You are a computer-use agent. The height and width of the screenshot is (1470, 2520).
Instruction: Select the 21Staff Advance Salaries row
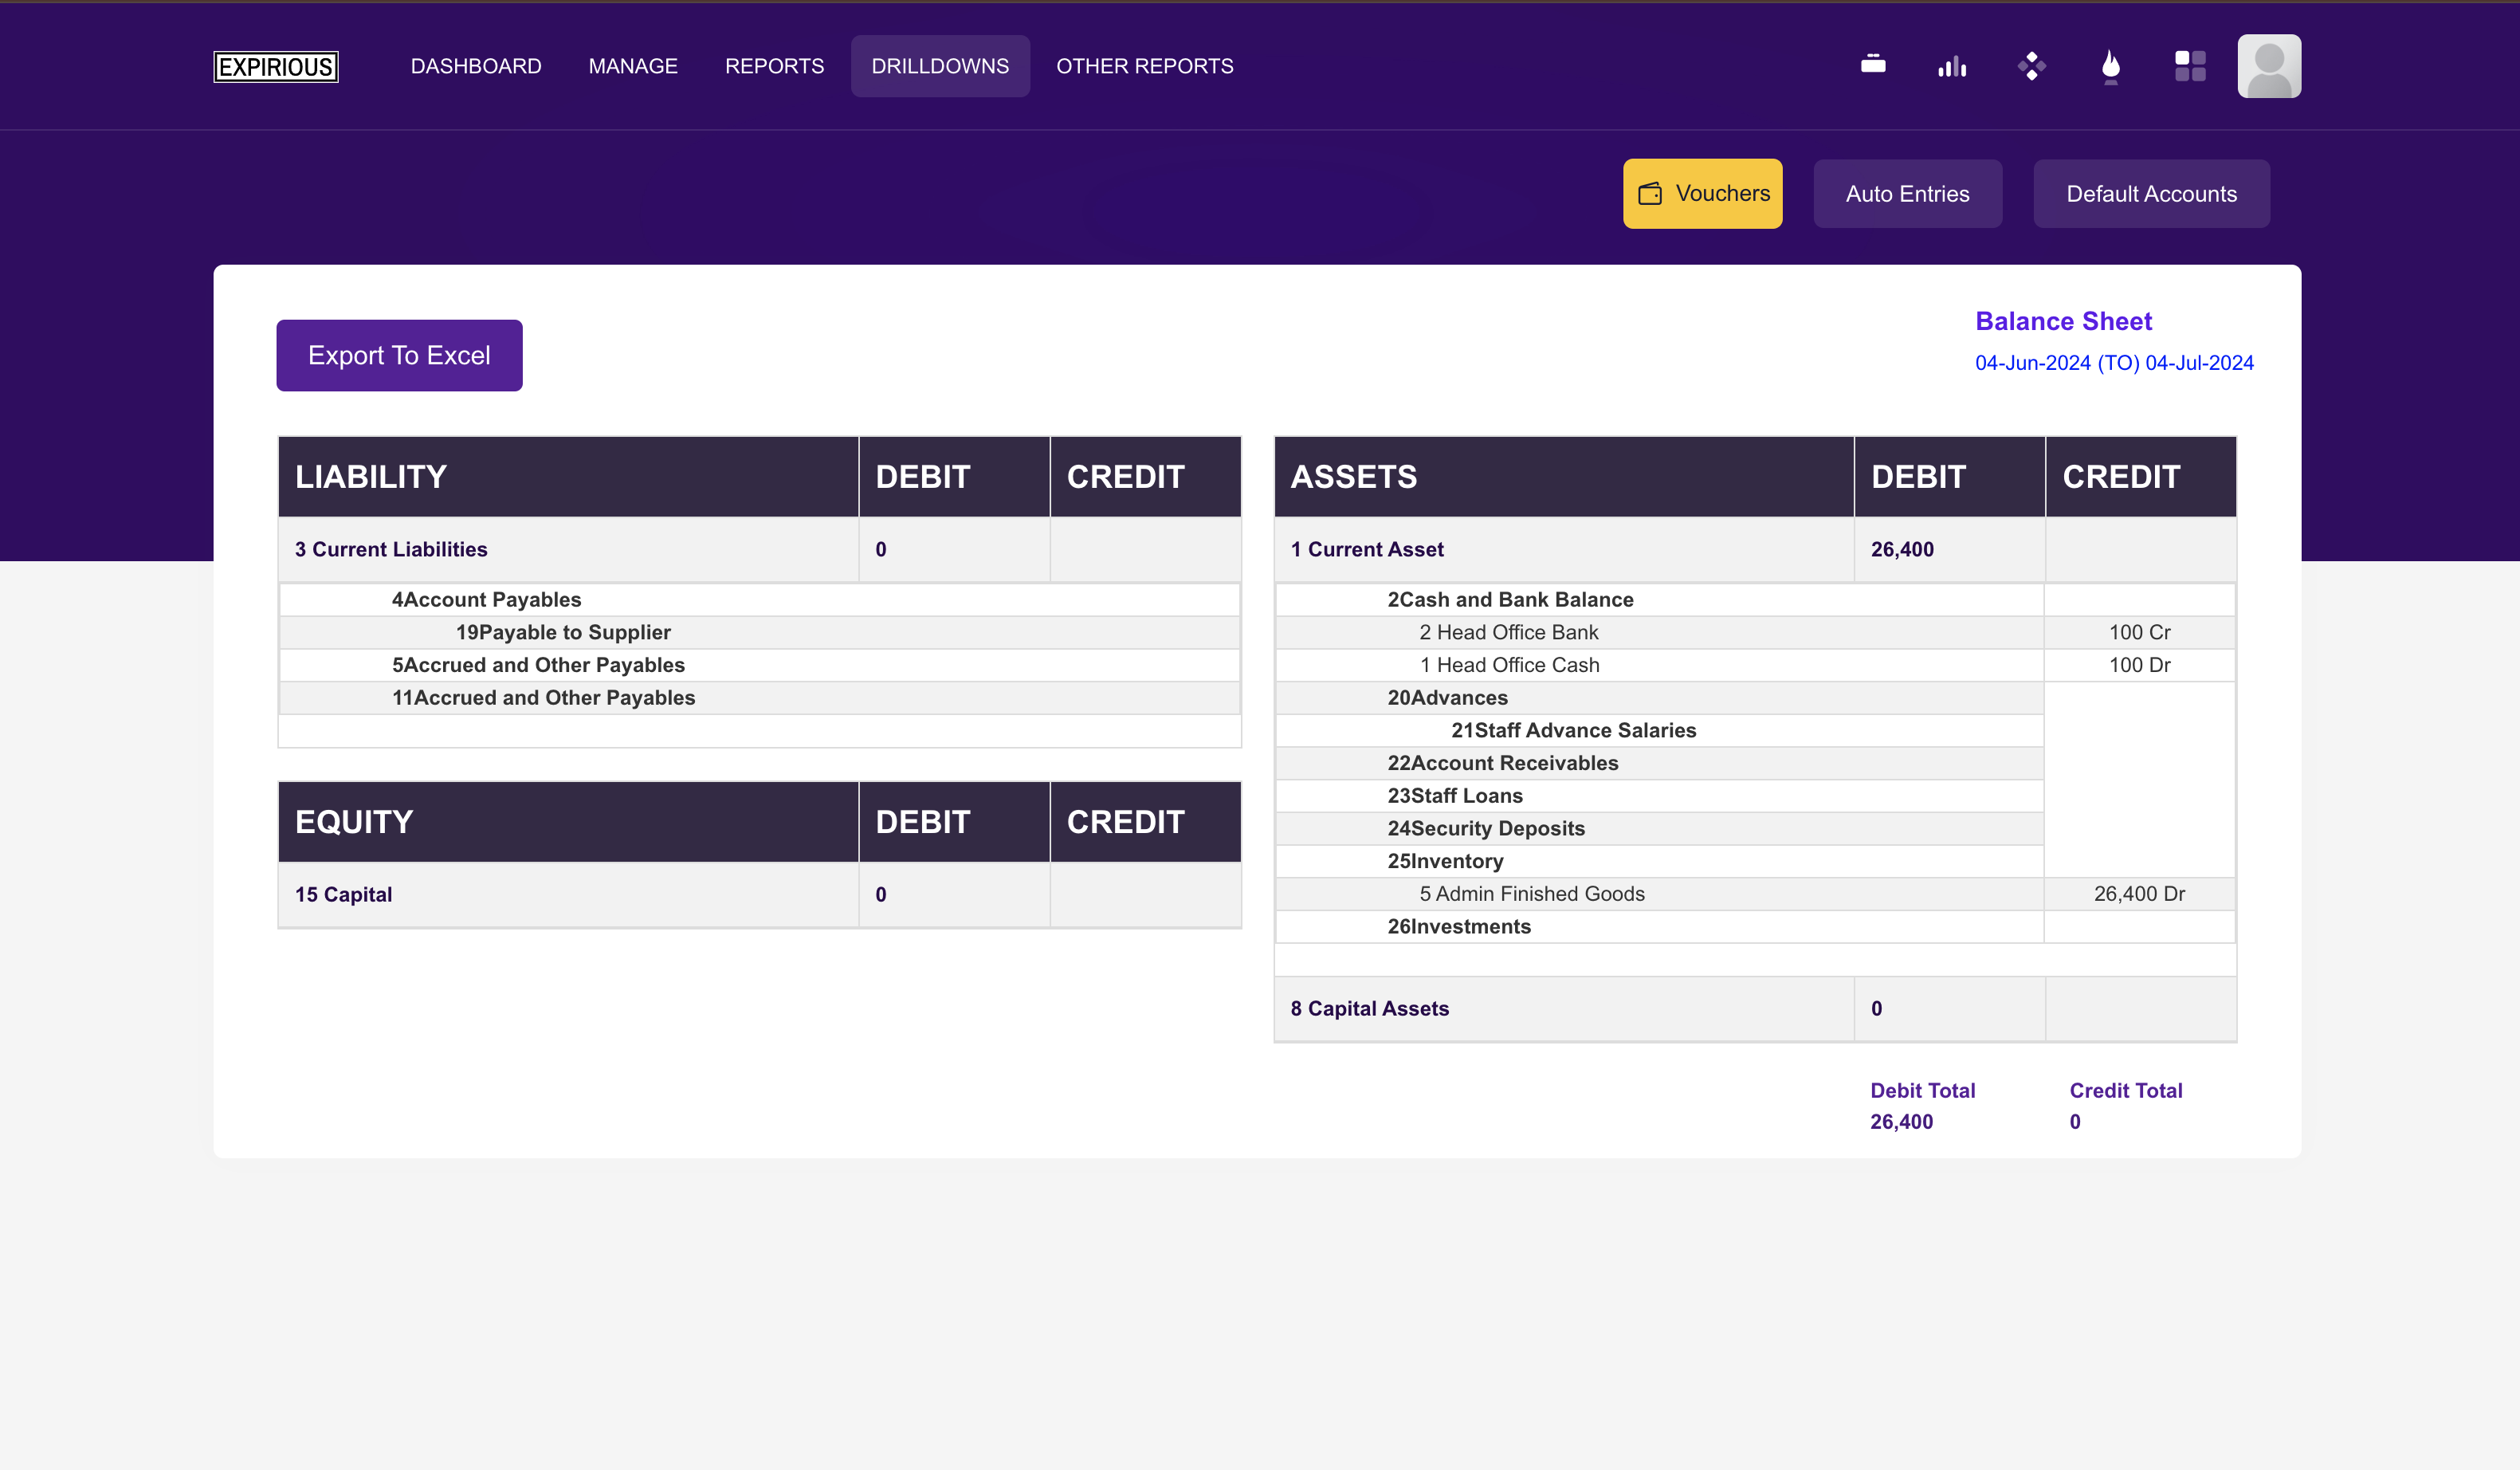click(1660, 731)
